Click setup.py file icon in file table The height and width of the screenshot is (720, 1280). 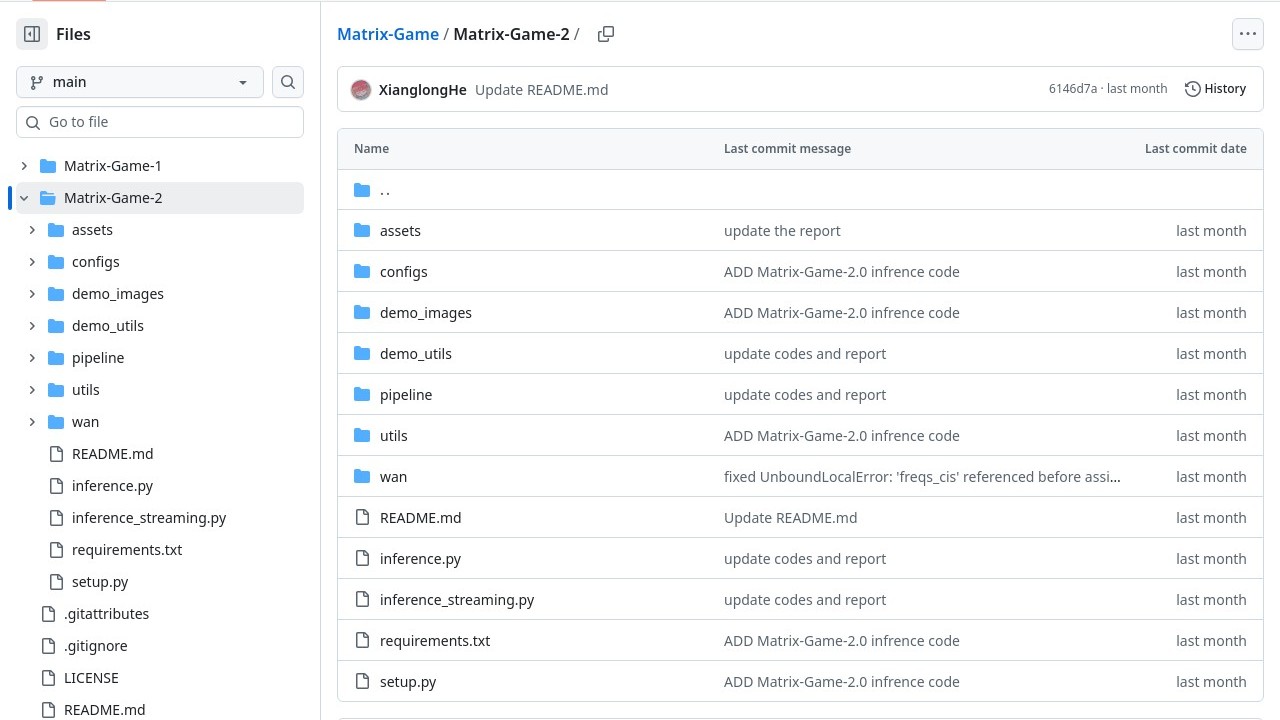click(362, 682)
